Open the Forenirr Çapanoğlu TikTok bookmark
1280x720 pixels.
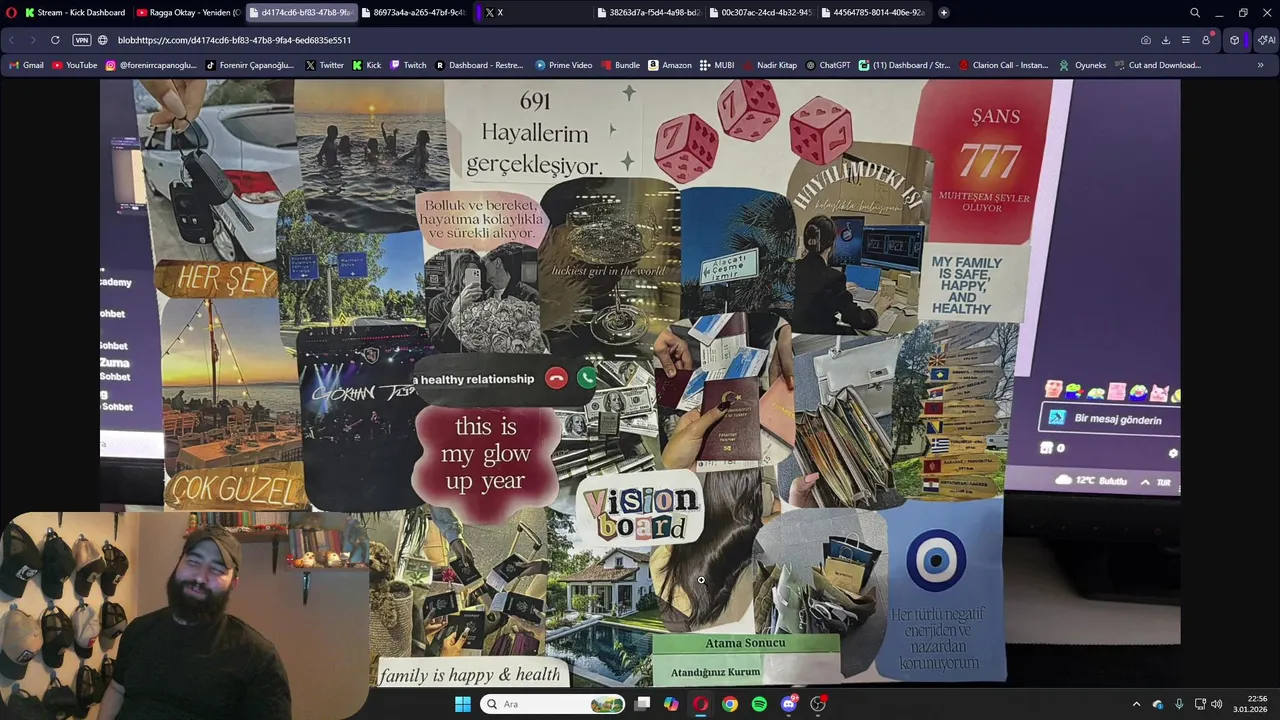tap(250, 65)
